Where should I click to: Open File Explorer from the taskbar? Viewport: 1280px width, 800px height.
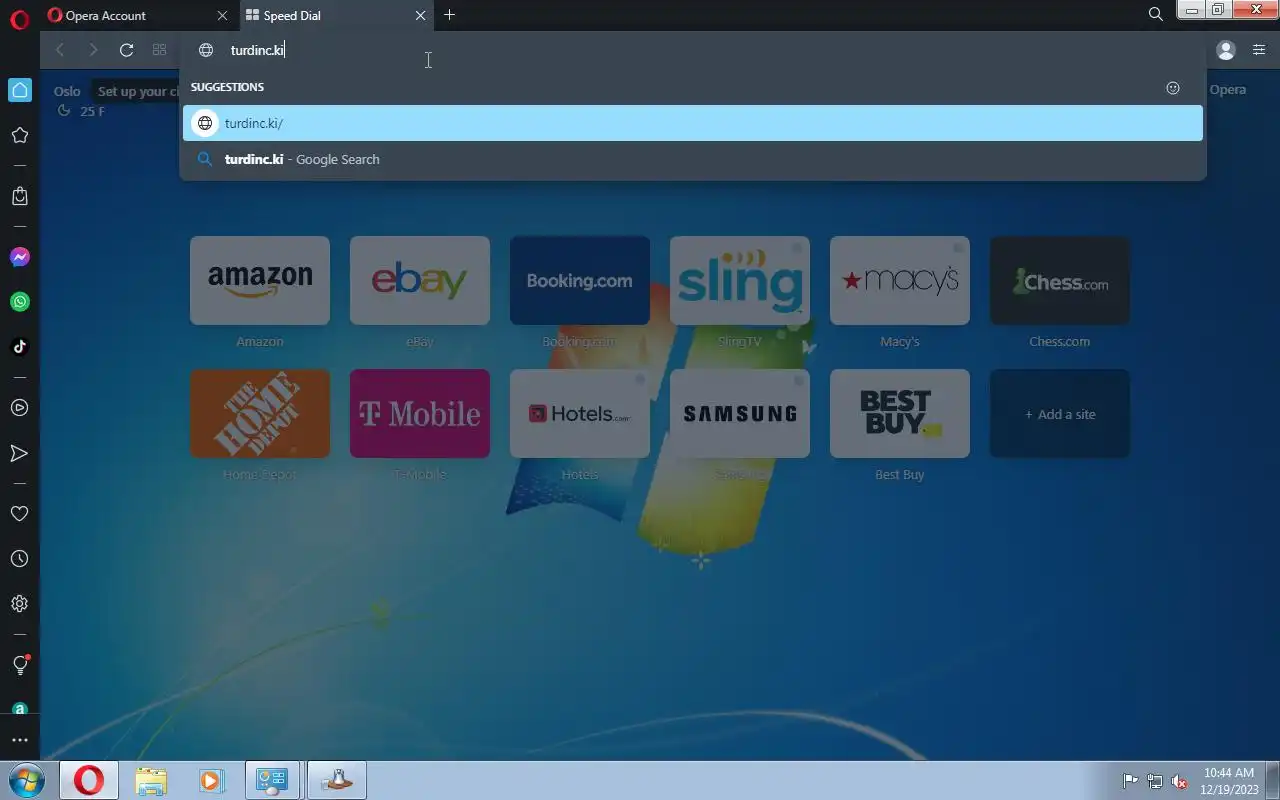click(x=151, y=780)
